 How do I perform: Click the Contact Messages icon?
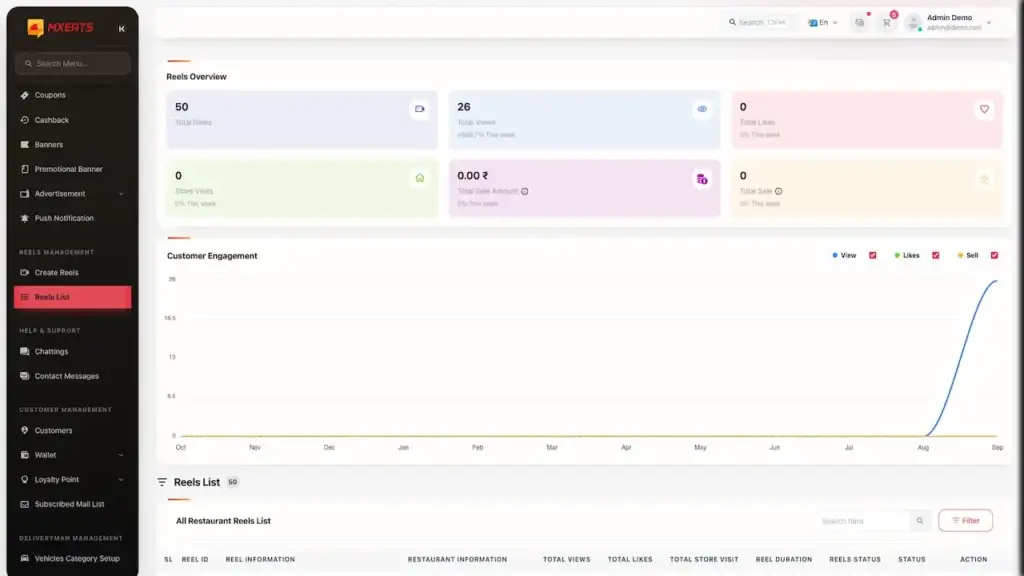[25, 376]
